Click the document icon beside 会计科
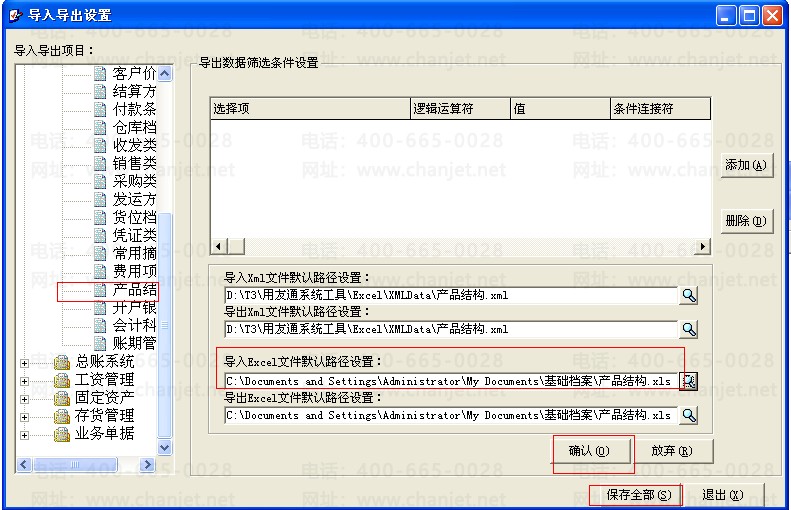791x510 pixels. [100, 326]
